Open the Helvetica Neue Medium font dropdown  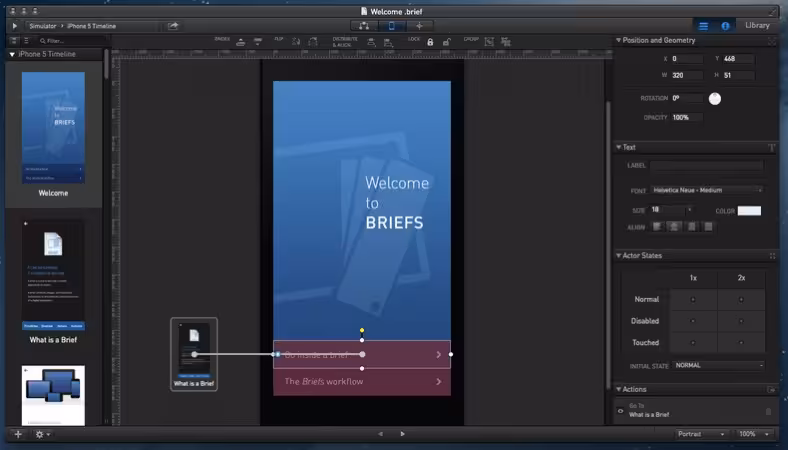coord(707,190)
